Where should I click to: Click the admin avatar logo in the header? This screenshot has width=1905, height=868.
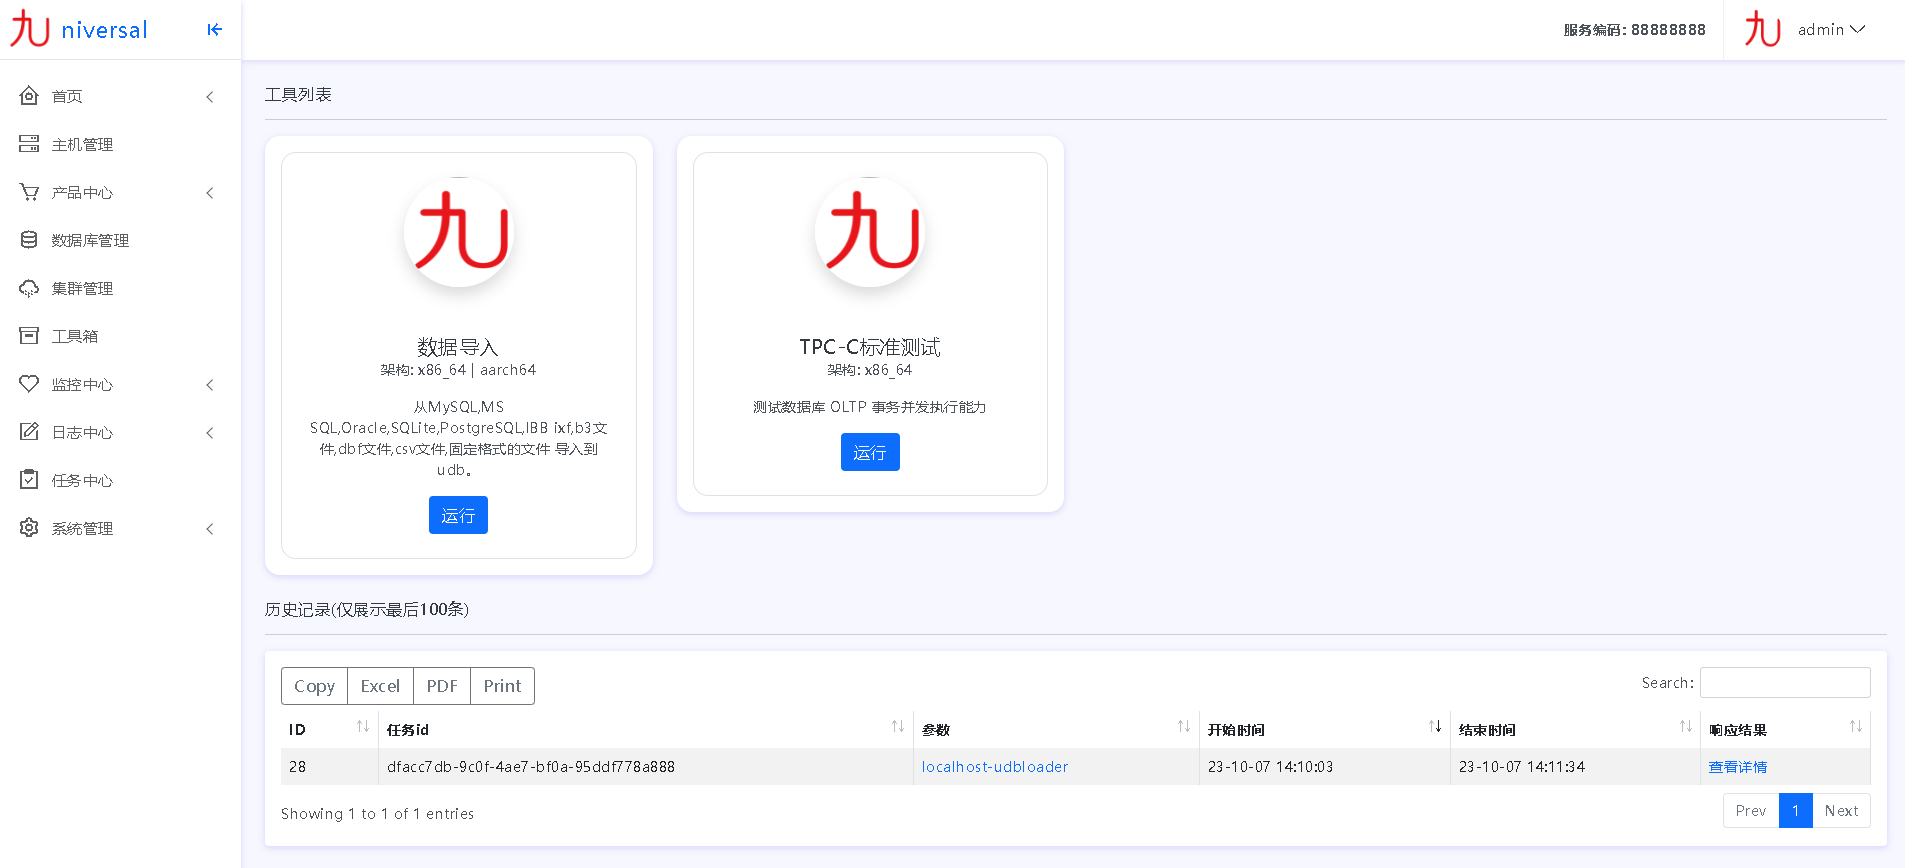point(1762,29)
